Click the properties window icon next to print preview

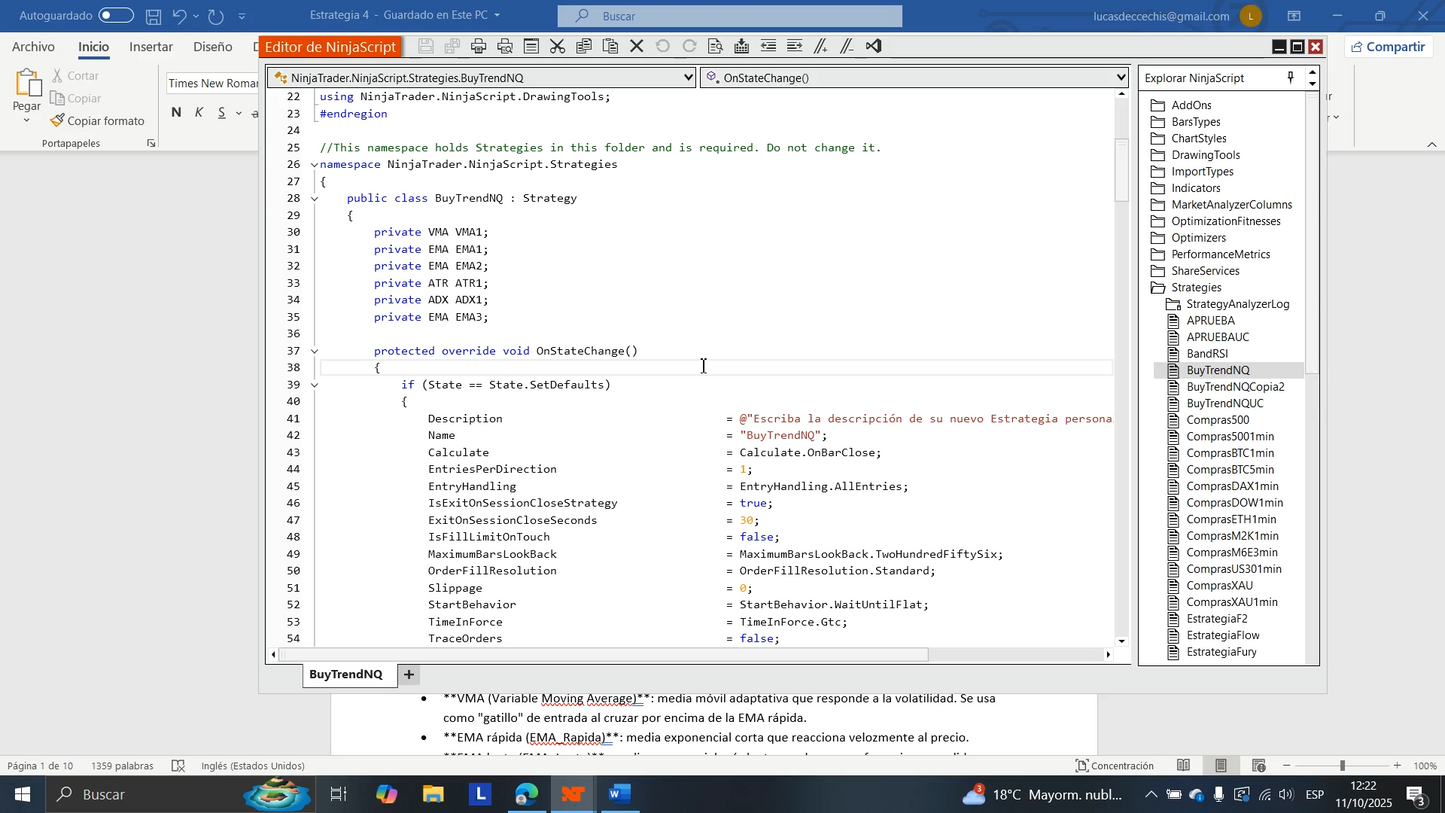coord(531,46)
